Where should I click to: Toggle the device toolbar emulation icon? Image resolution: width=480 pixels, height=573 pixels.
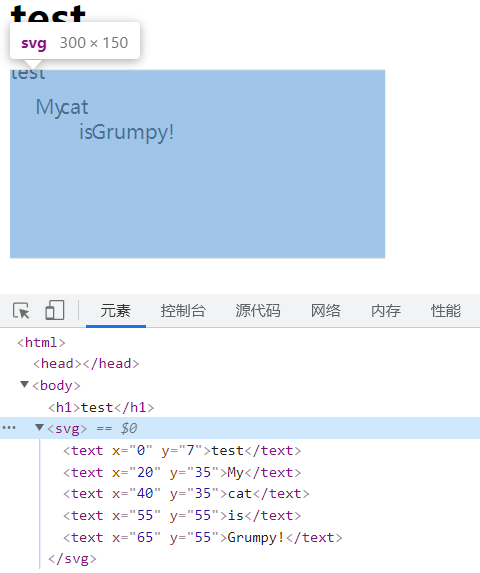[x=55, y=310]
